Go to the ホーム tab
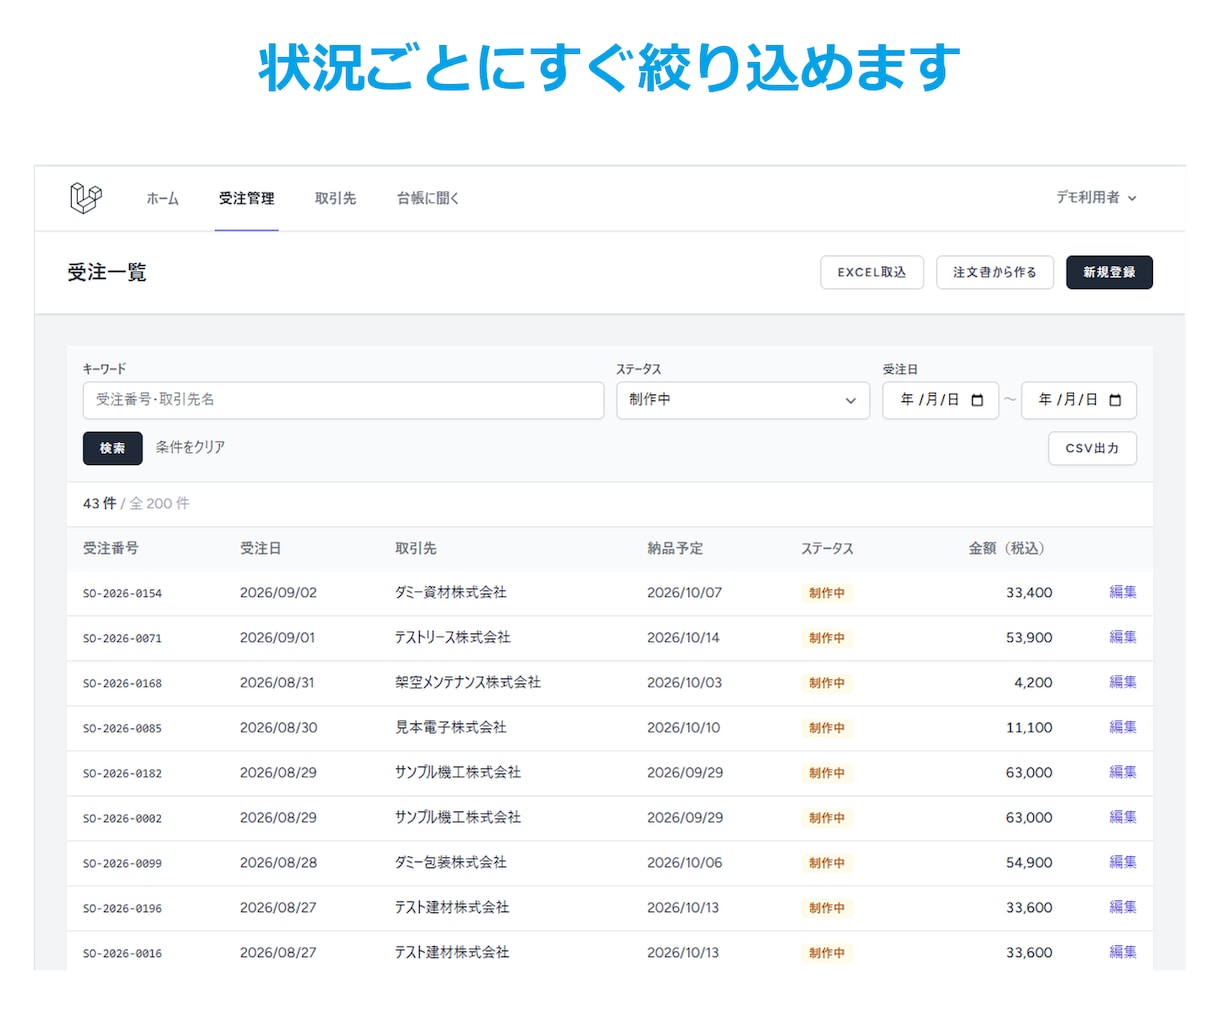The width and height of the screenshot is (1220, 1017). pyautogui.click(x=162, y=198)
